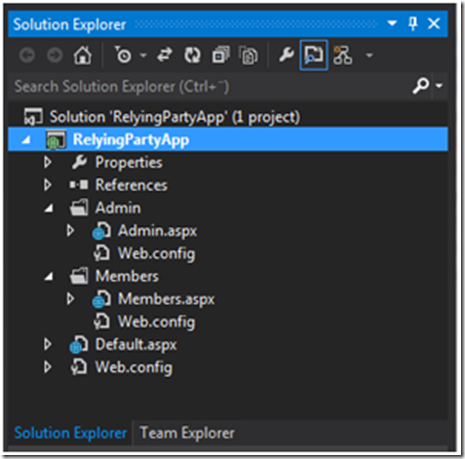Image resolution: width=465 pixels, height=459 pixels.
Task: Expand the Properties node
Action: pos(48,162)
